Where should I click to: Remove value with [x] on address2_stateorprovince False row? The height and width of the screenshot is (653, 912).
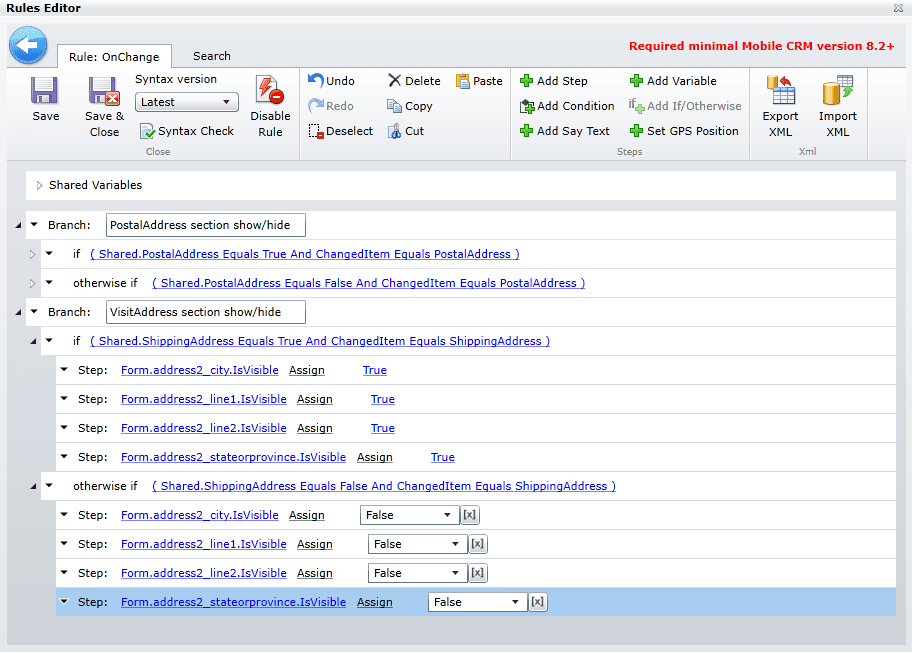pos(537,602)
